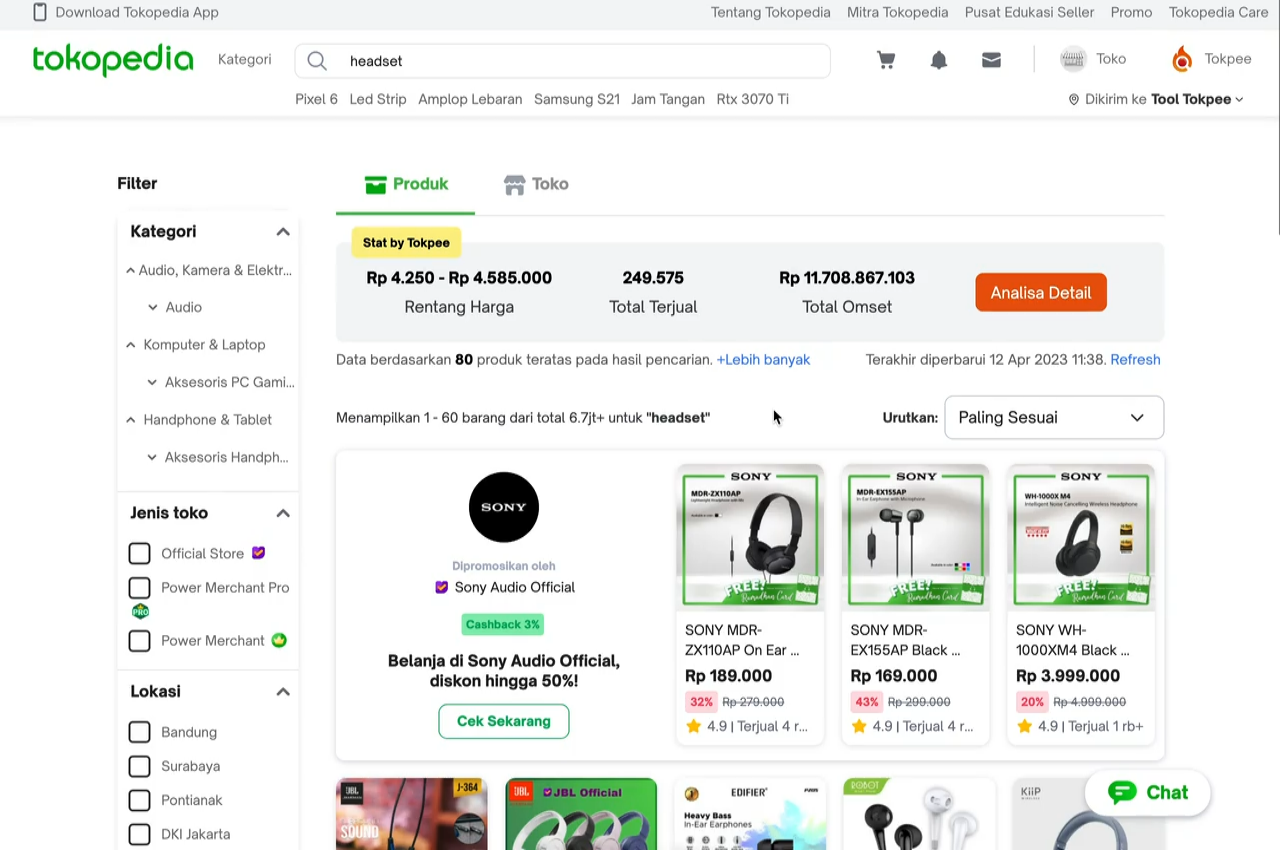Open the SONY MDR-ZX110AP product thumbnail
The width and height of the screenshot is (1280, 850).
750,537
